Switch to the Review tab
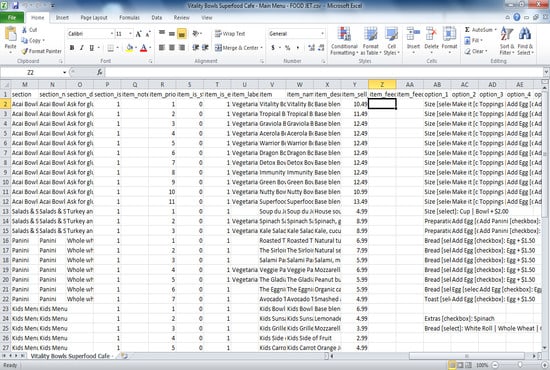Screen dimensions: 550x370 pos(181,18)
